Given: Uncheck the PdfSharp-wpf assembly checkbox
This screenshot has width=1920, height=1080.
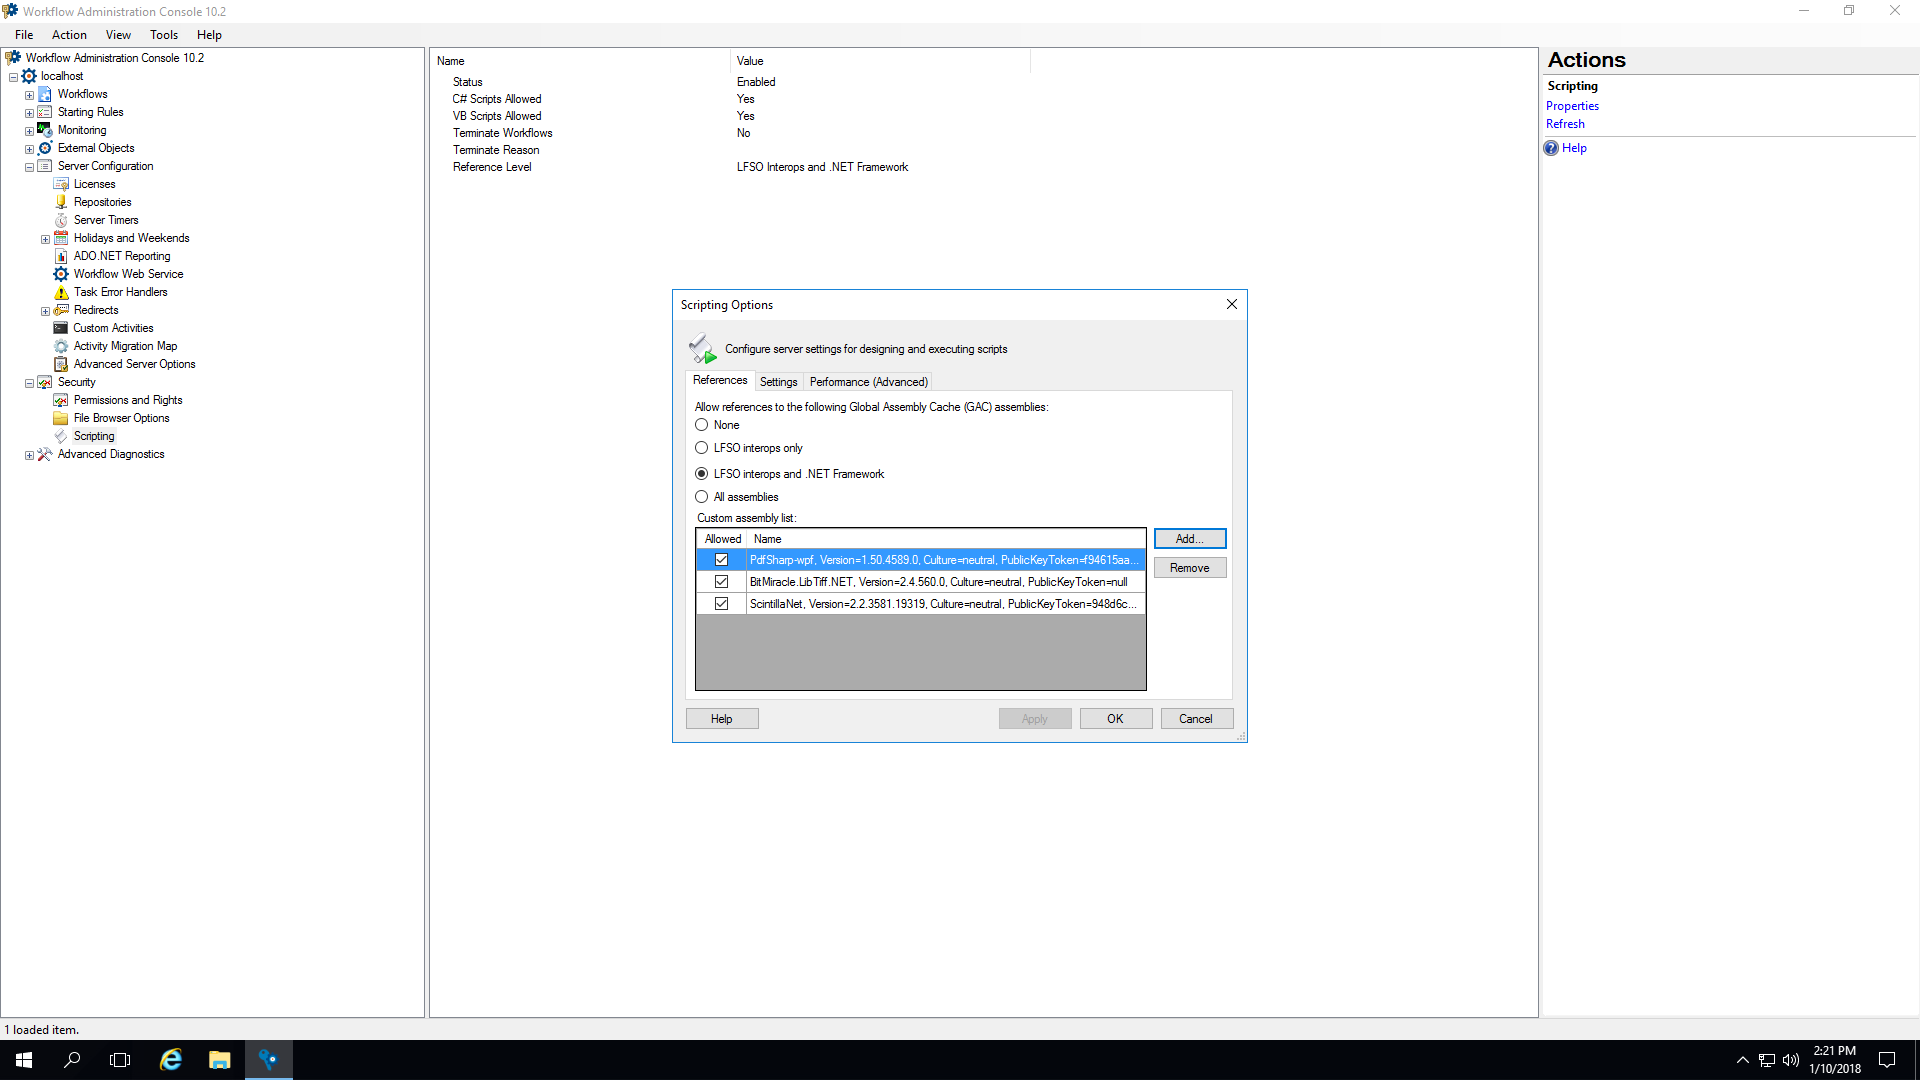Looking at the screenshot, I should pos(721,560).
